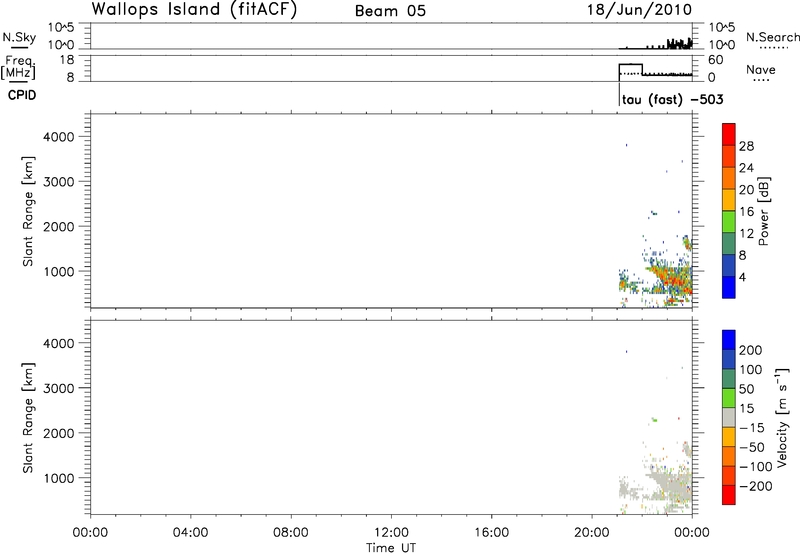Click the '4000' tick on power panel
800x554 pixels.
(58, 137)
